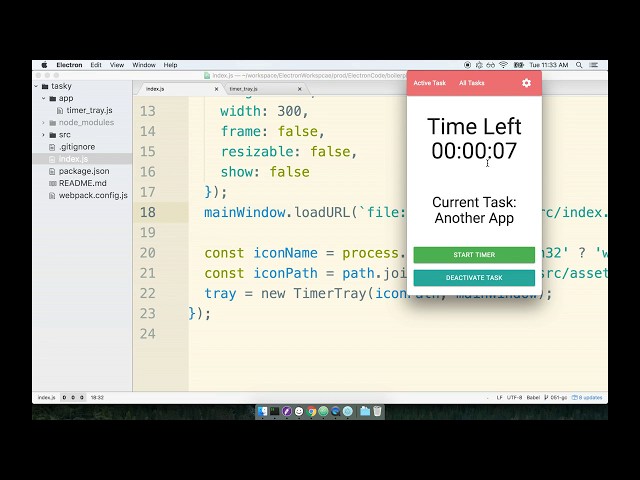640x480 pixels.
Task: Open the Electron menu
Action: [69, 65]
